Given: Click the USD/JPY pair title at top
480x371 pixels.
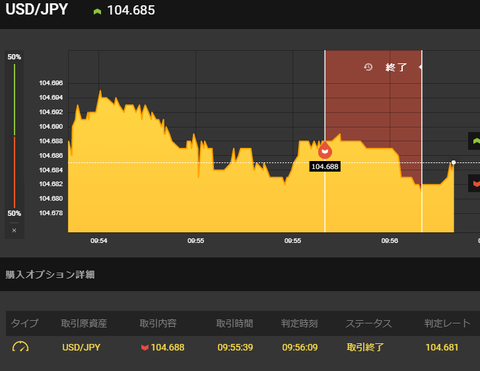Looking at the screenshot, I should (37, 9).
